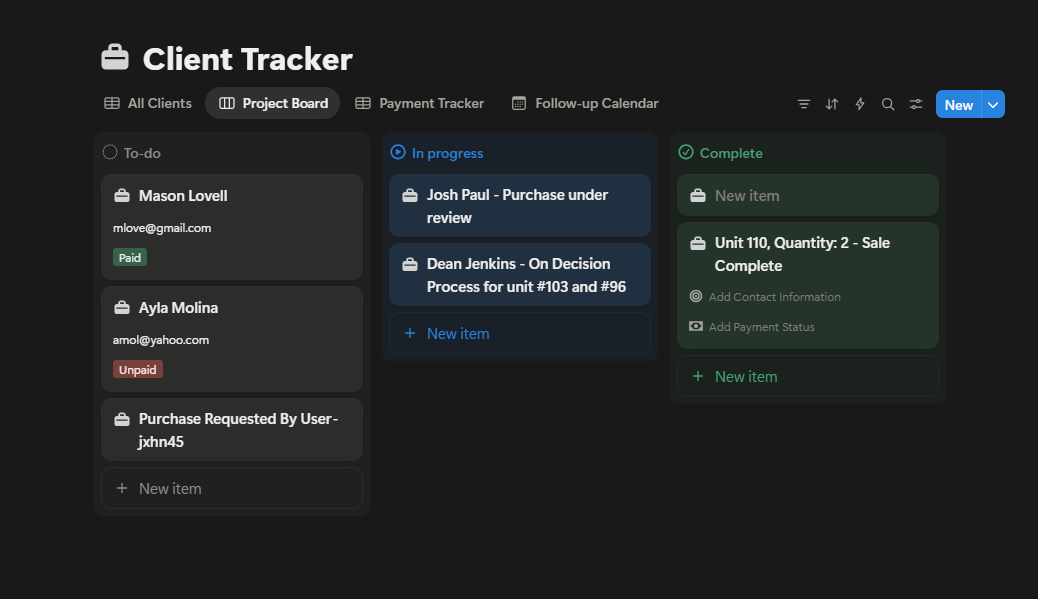Switch to the Follow-up Calendar tab
The image size is (1038, 599).
tap(585, 103)
